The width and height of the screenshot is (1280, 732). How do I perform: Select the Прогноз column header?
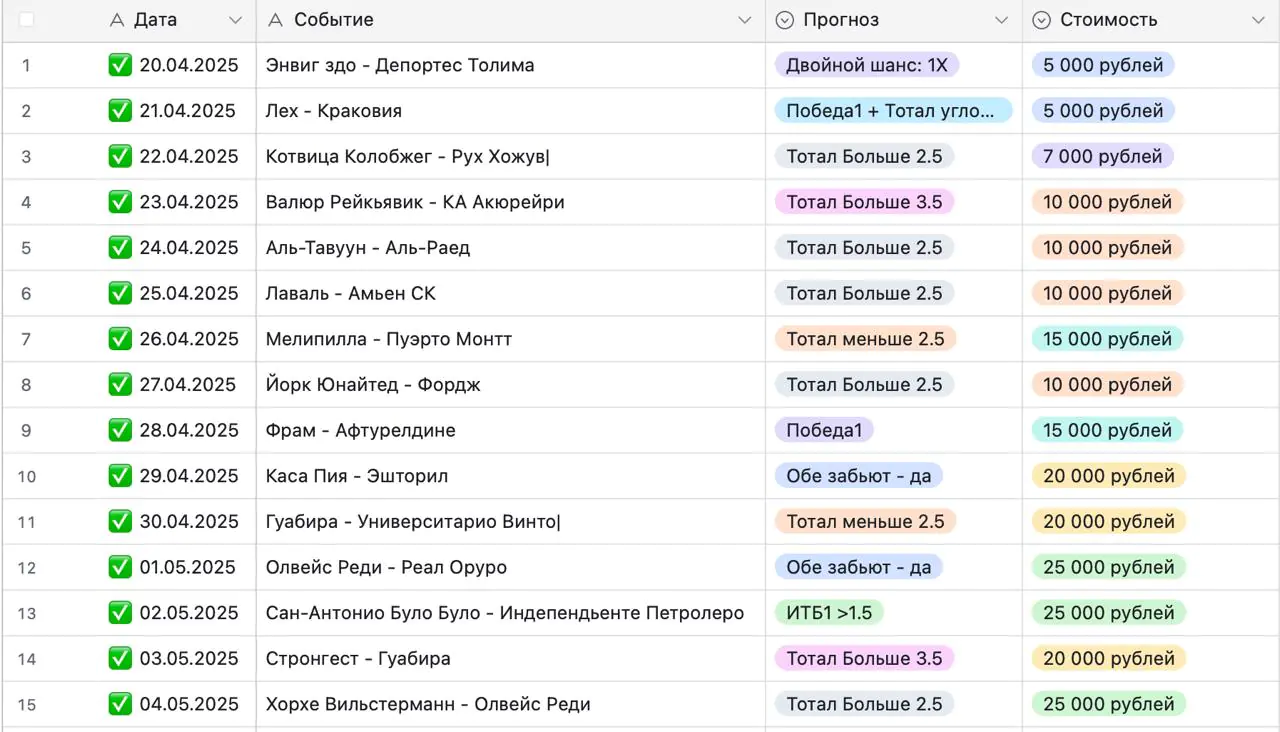tap(841, 20)
